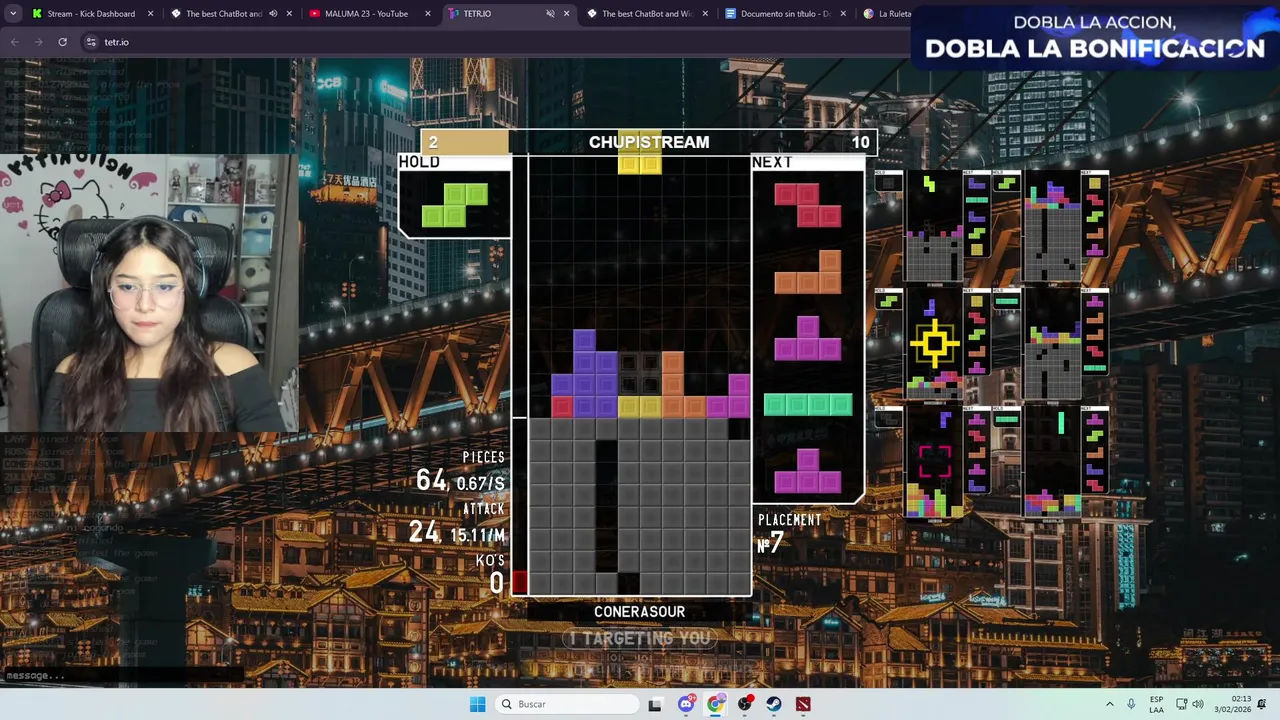Open network settings from the tray icon

pos(1180,704)
